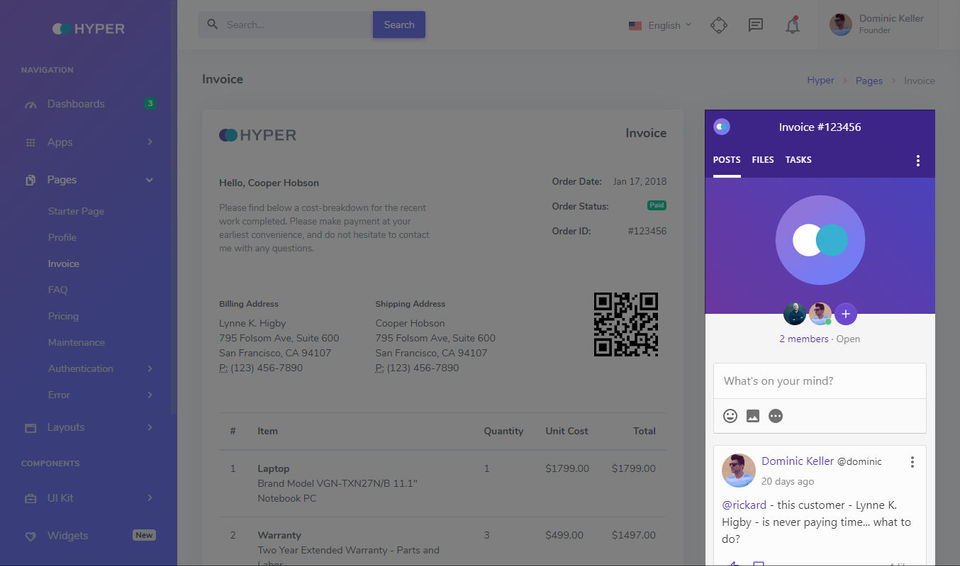Image resolution: width=960 pixels, height=566 pixels.
Task: Click the @rickard mention link
Action: (x=744, y=505)
